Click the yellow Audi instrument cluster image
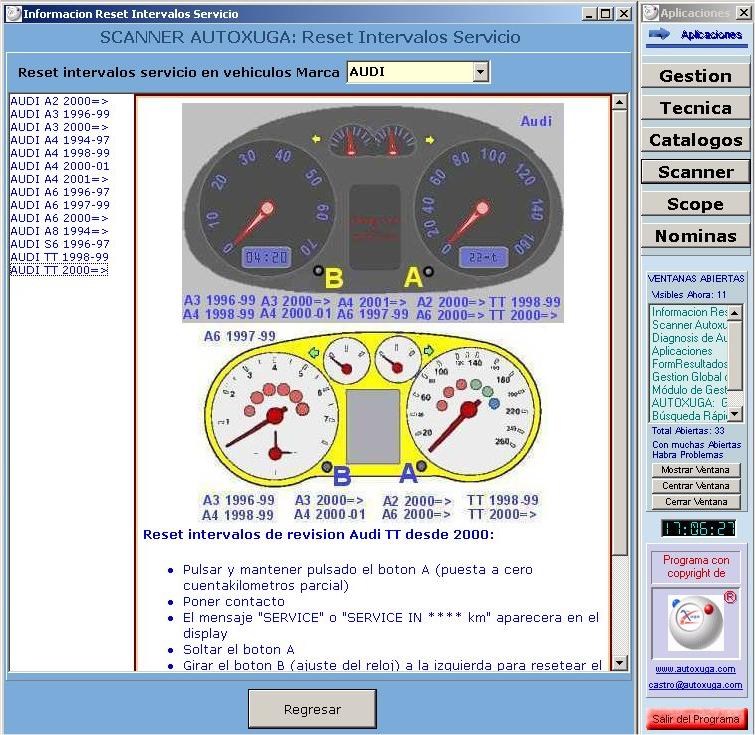The height and width of the screenshot is (735, 755). 372,408
